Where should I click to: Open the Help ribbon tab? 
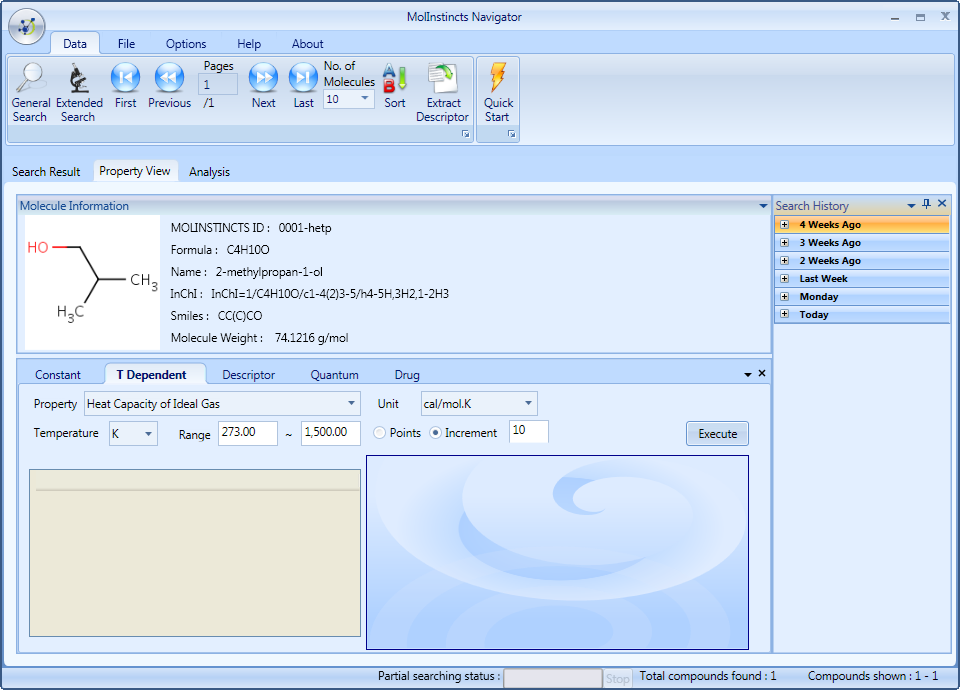(x=249, y=43)
